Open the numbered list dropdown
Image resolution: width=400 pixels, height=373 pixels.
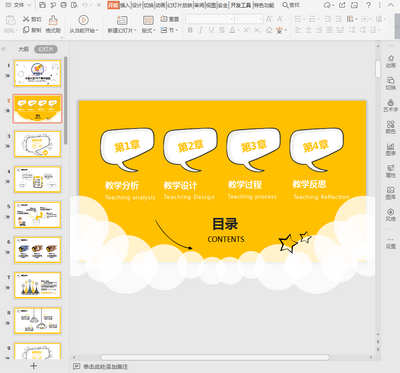point(314,19)
